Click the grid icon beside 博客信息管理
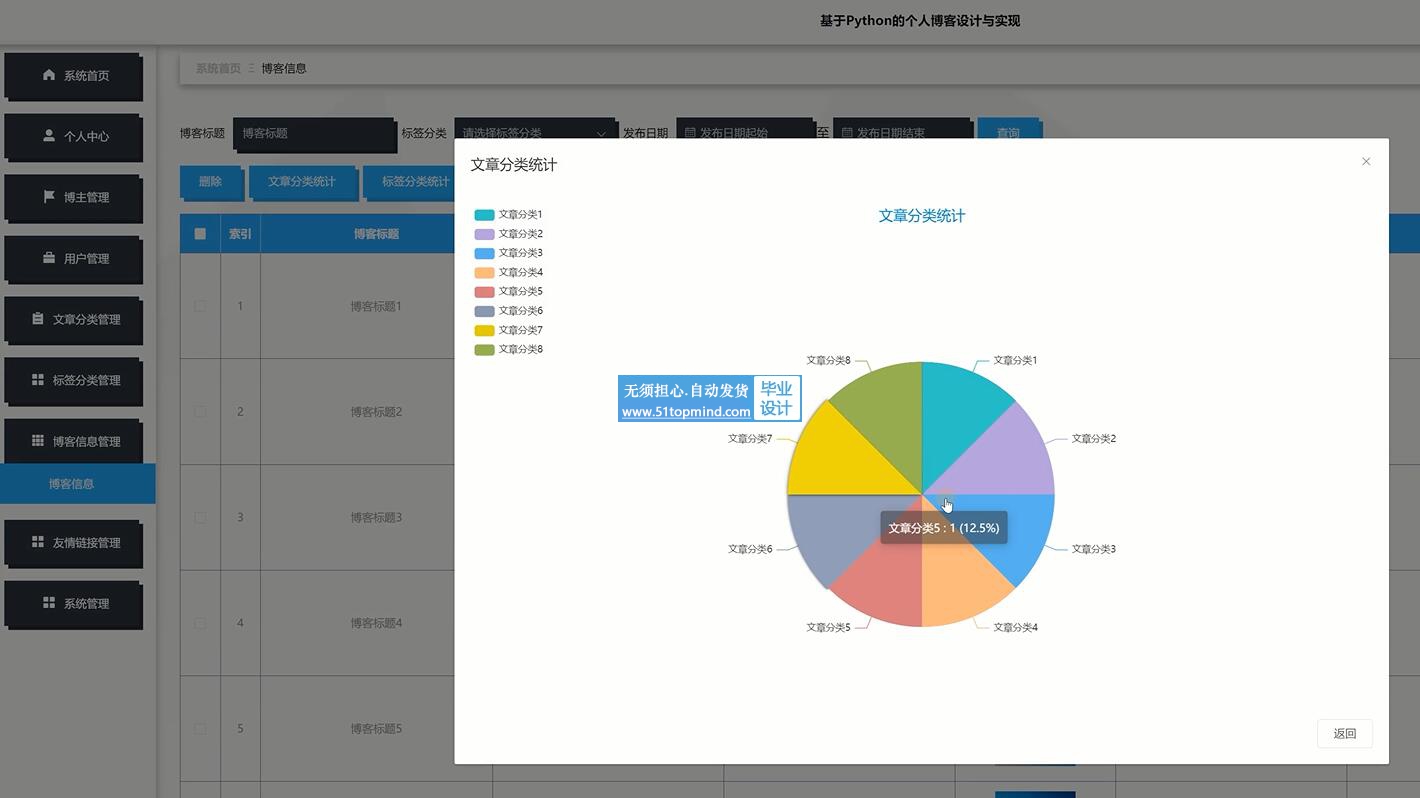Image resolution: width=1420 pixels, height=798 pixels. pyautogui.click(x=38, y=441)
